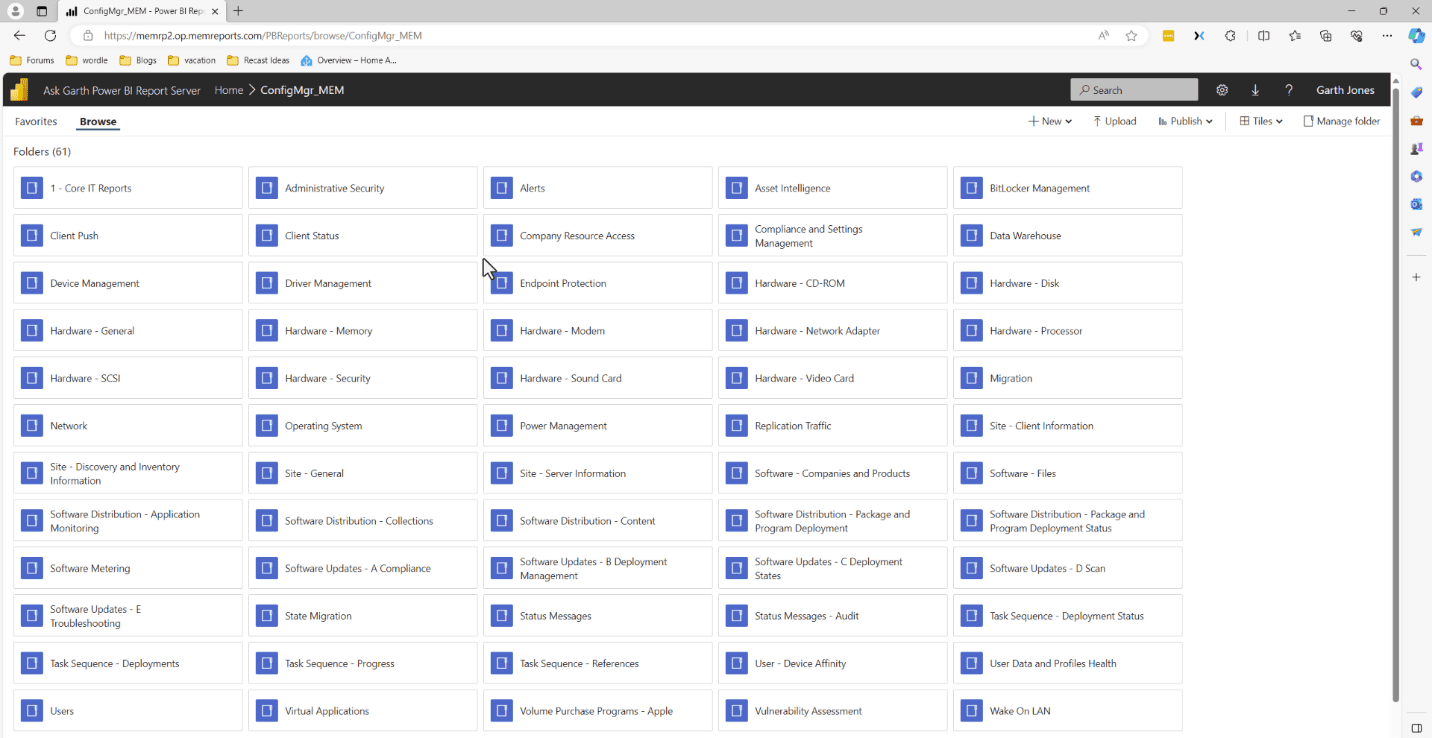Click the folder icon for Endpoint Protection
1432x738 pixels.
[x=501, y=283]
